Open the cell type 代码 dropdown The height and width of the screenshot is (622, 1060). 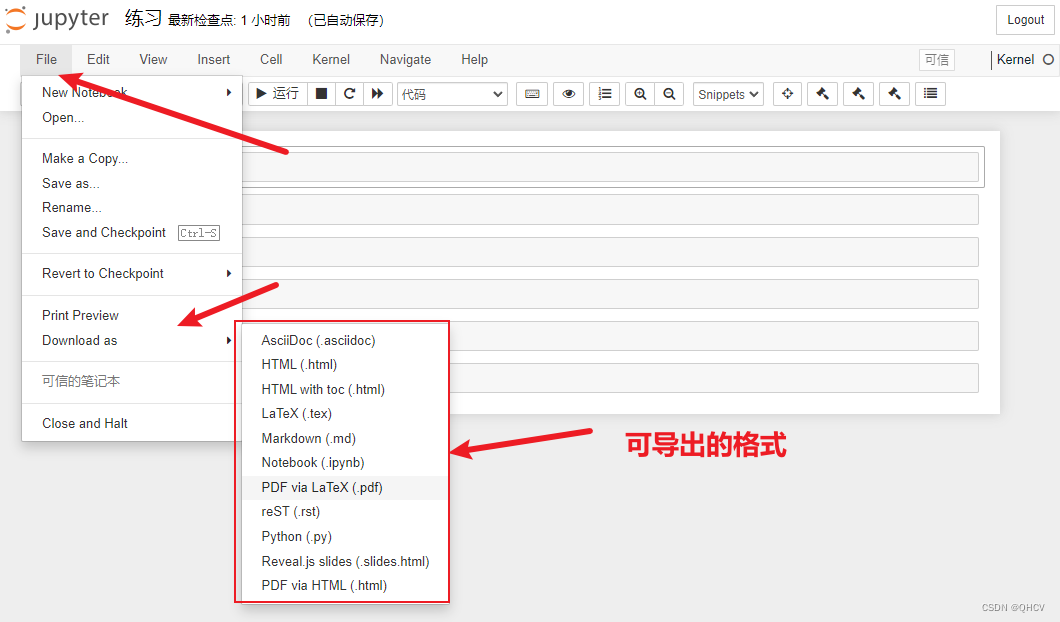(x=452, y=94)
